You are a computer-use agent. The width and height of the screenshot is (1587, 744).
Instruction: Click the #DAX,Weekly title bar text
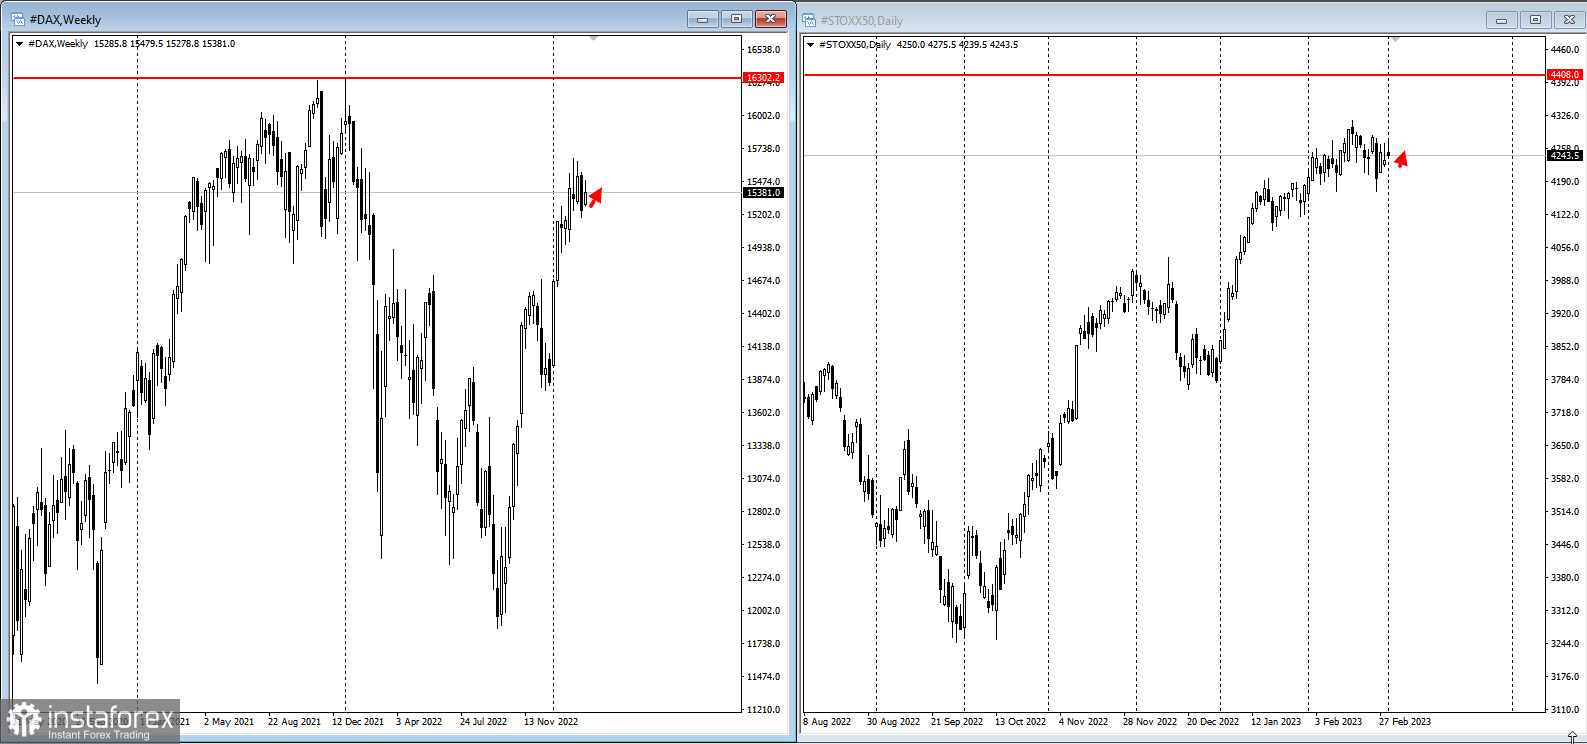click(65, 20)
